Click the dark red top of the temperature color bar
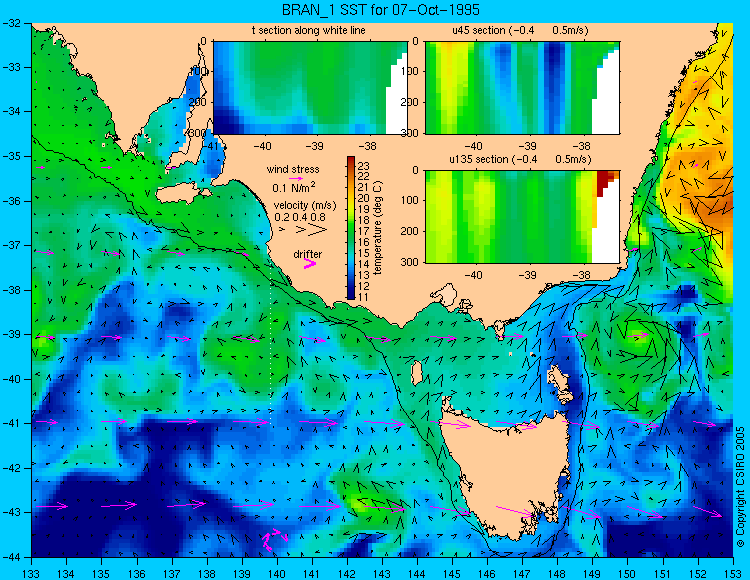 click(351, 161)
